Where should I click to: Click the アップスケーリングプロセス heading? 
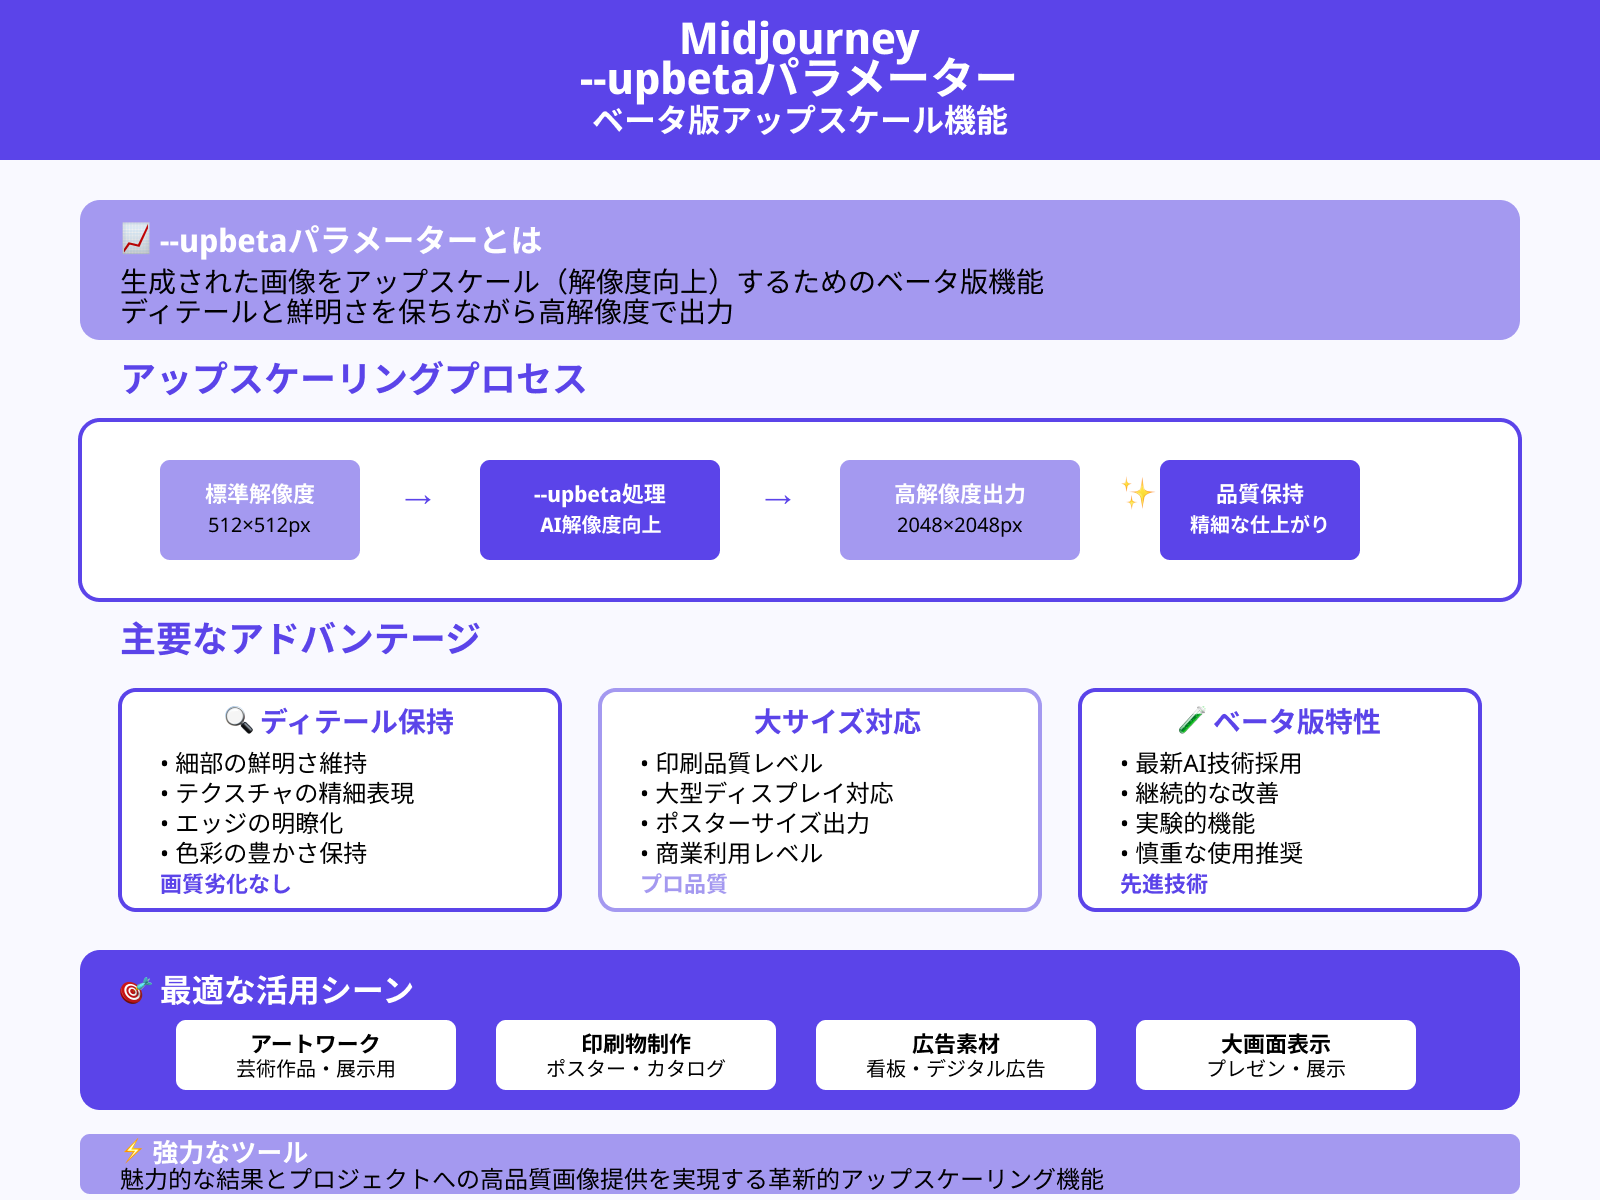[354, 379]
